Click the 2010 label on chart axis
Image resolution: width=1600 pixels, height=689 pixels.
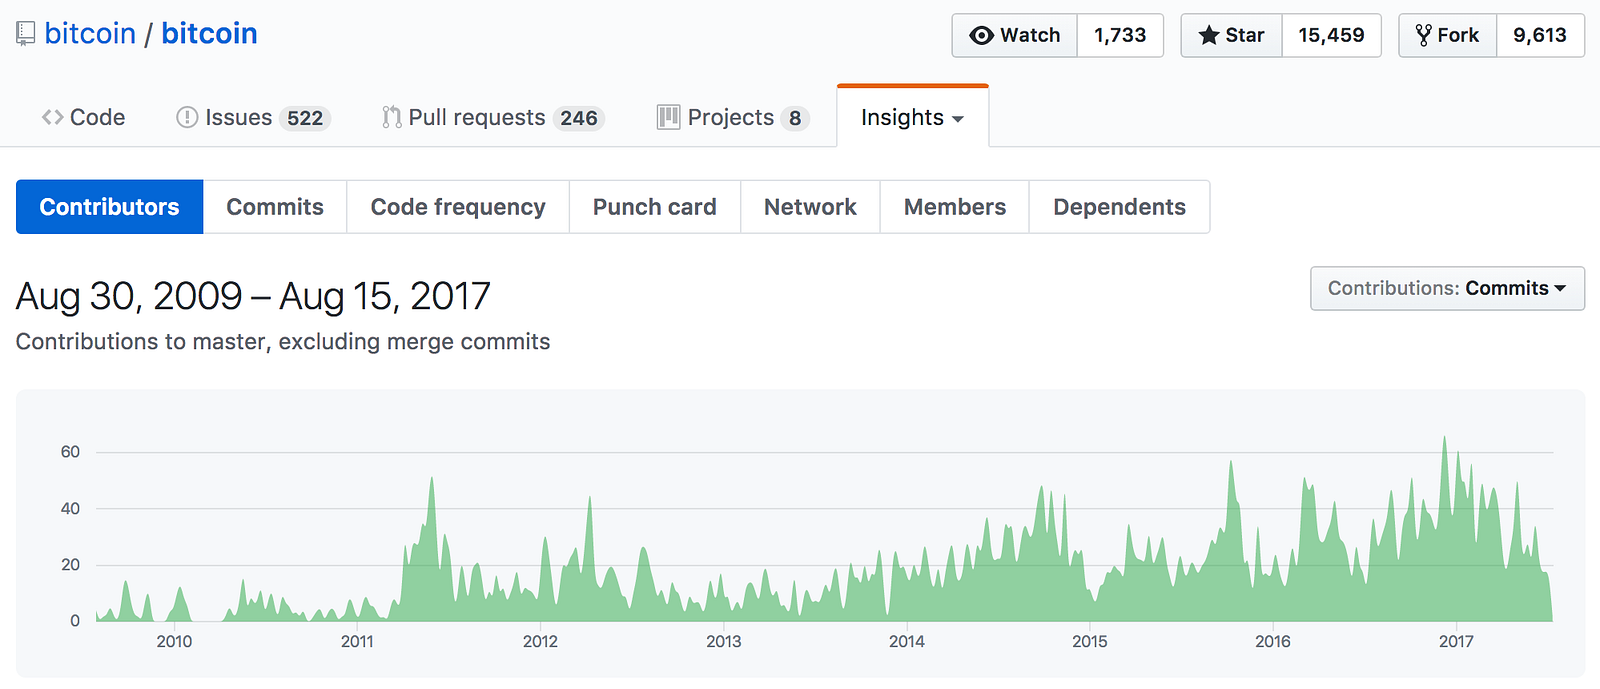[x=174, y=641]
